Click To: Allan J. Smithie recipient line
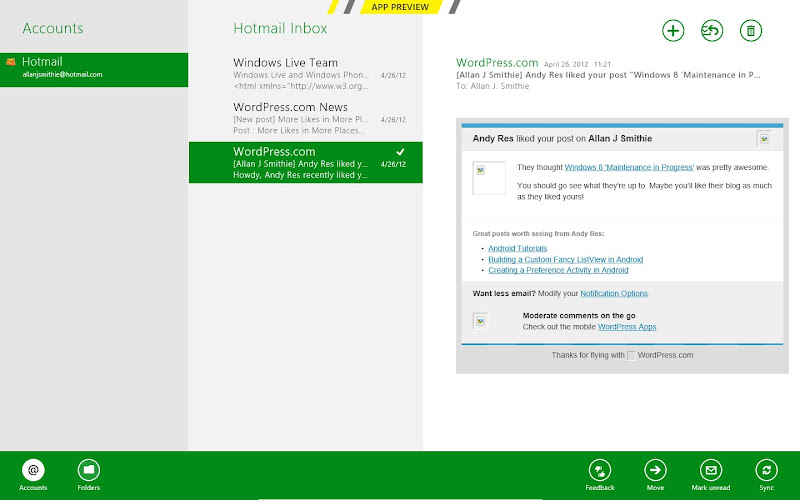 492,86
